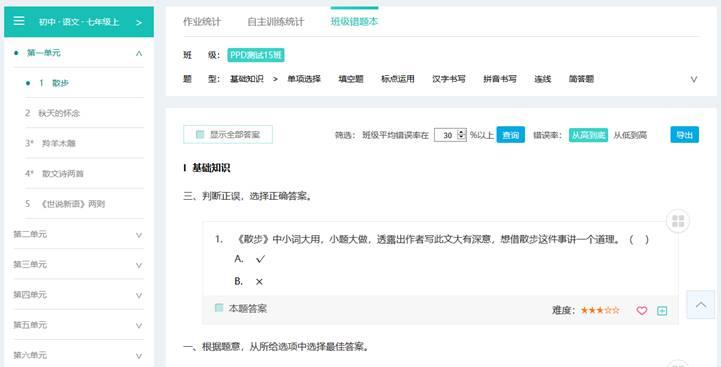Click the grid icon beside question one
Image resolution: width=721 pixels, height=367 pixels.
[x=678, y=221]
